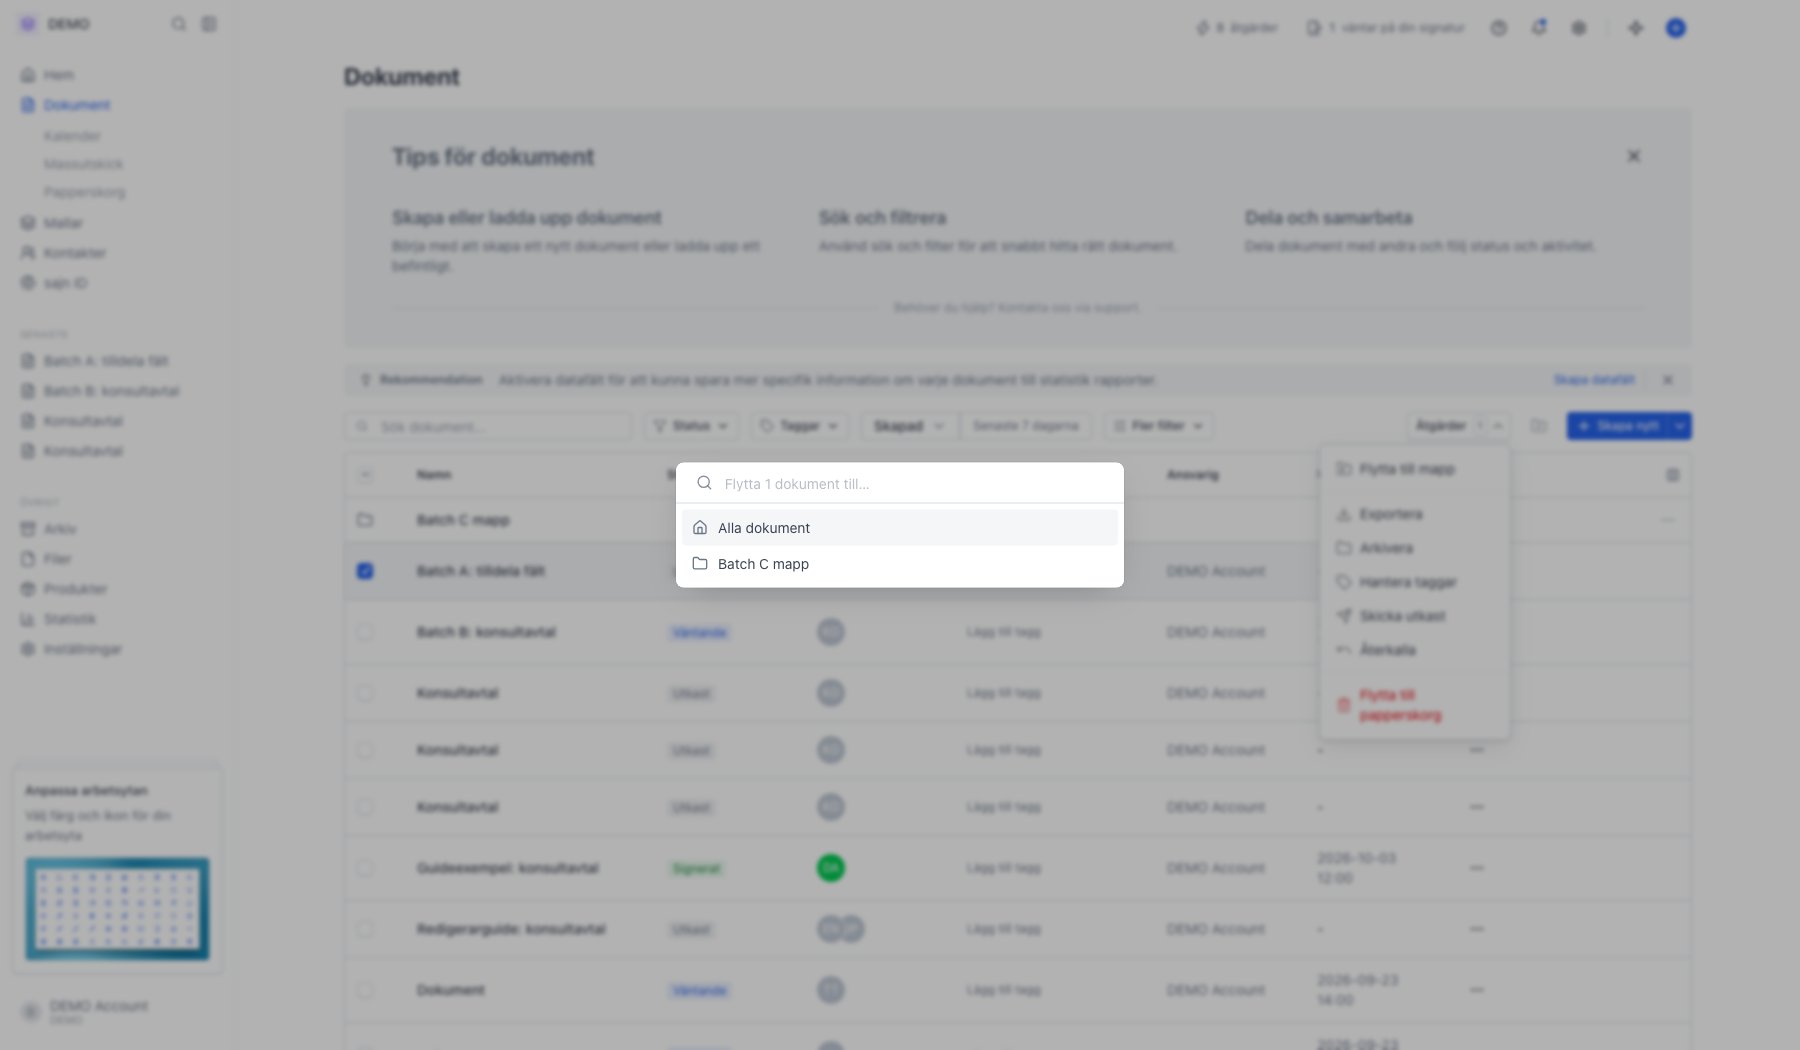Viewport: 1800px width, 1050px height.
Task: Choose Exportera from the actions menu
Action: click(x=1414, y=514)
